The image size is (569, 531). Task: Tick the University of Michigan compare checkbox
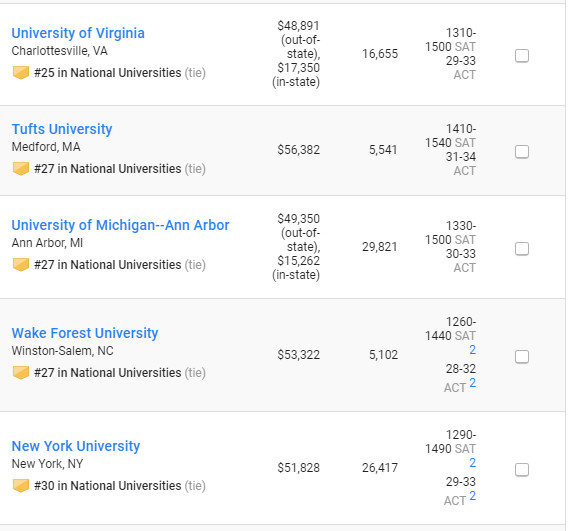(522, 249)
